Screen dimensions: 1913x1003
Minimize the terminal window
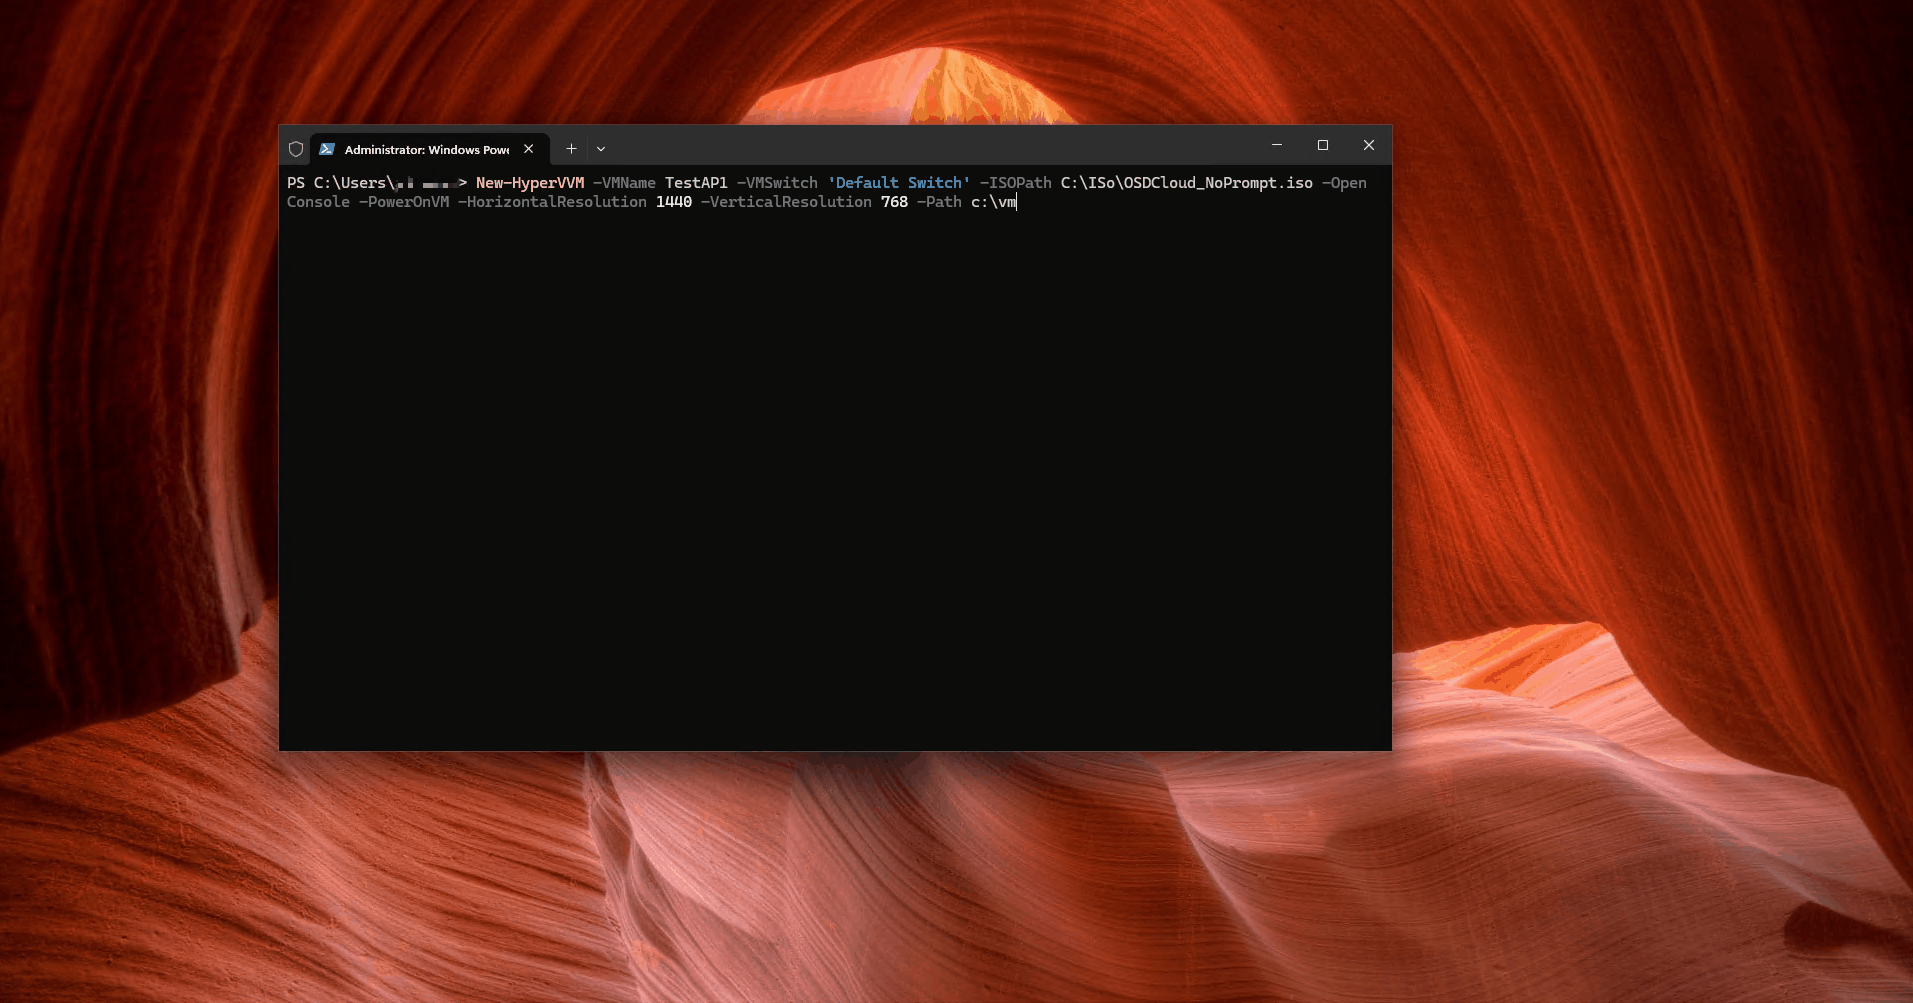point(1277,145)
